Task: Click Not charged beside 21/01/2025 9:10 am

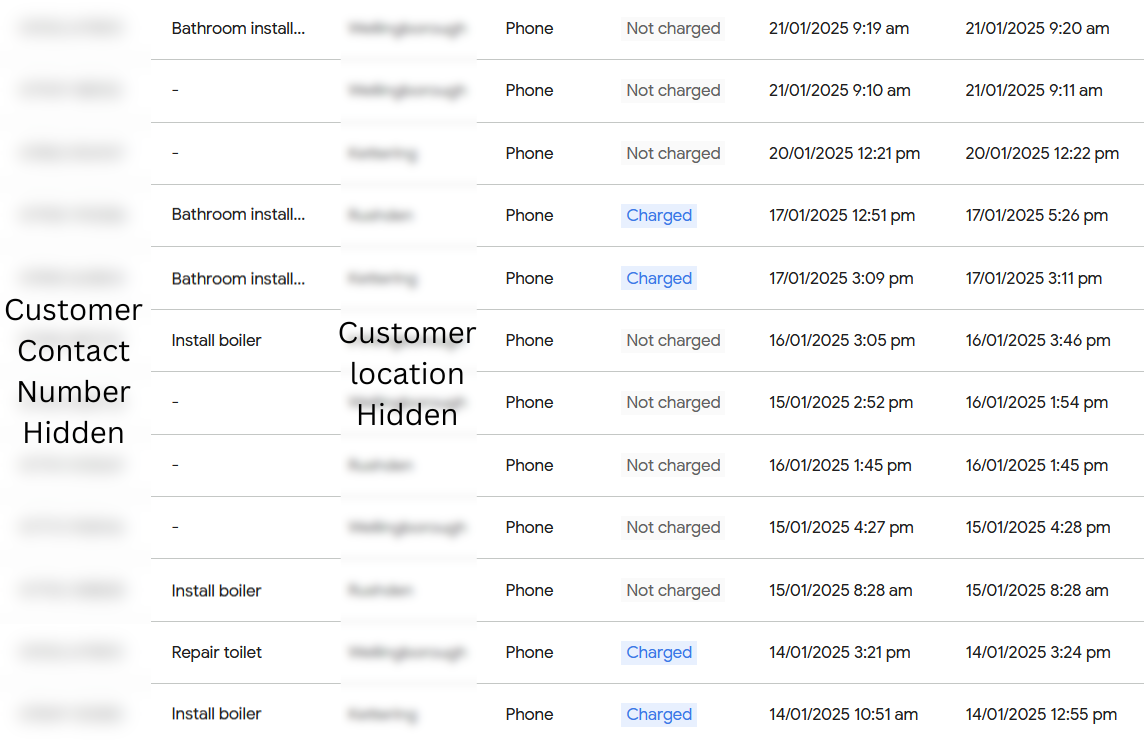Action: [673, 90]
